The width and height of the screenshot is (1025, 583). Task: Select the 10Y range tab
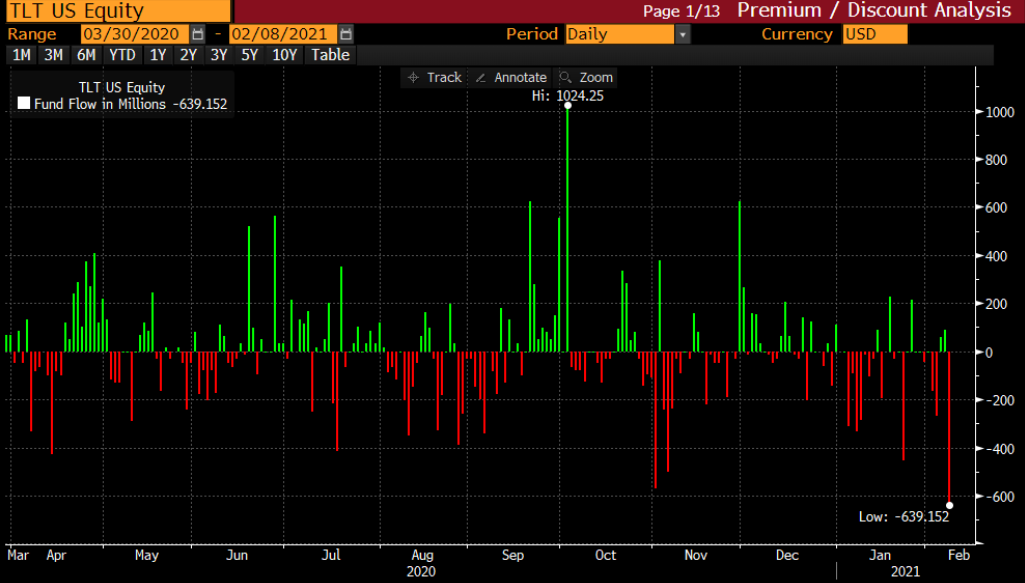[284, 55]
